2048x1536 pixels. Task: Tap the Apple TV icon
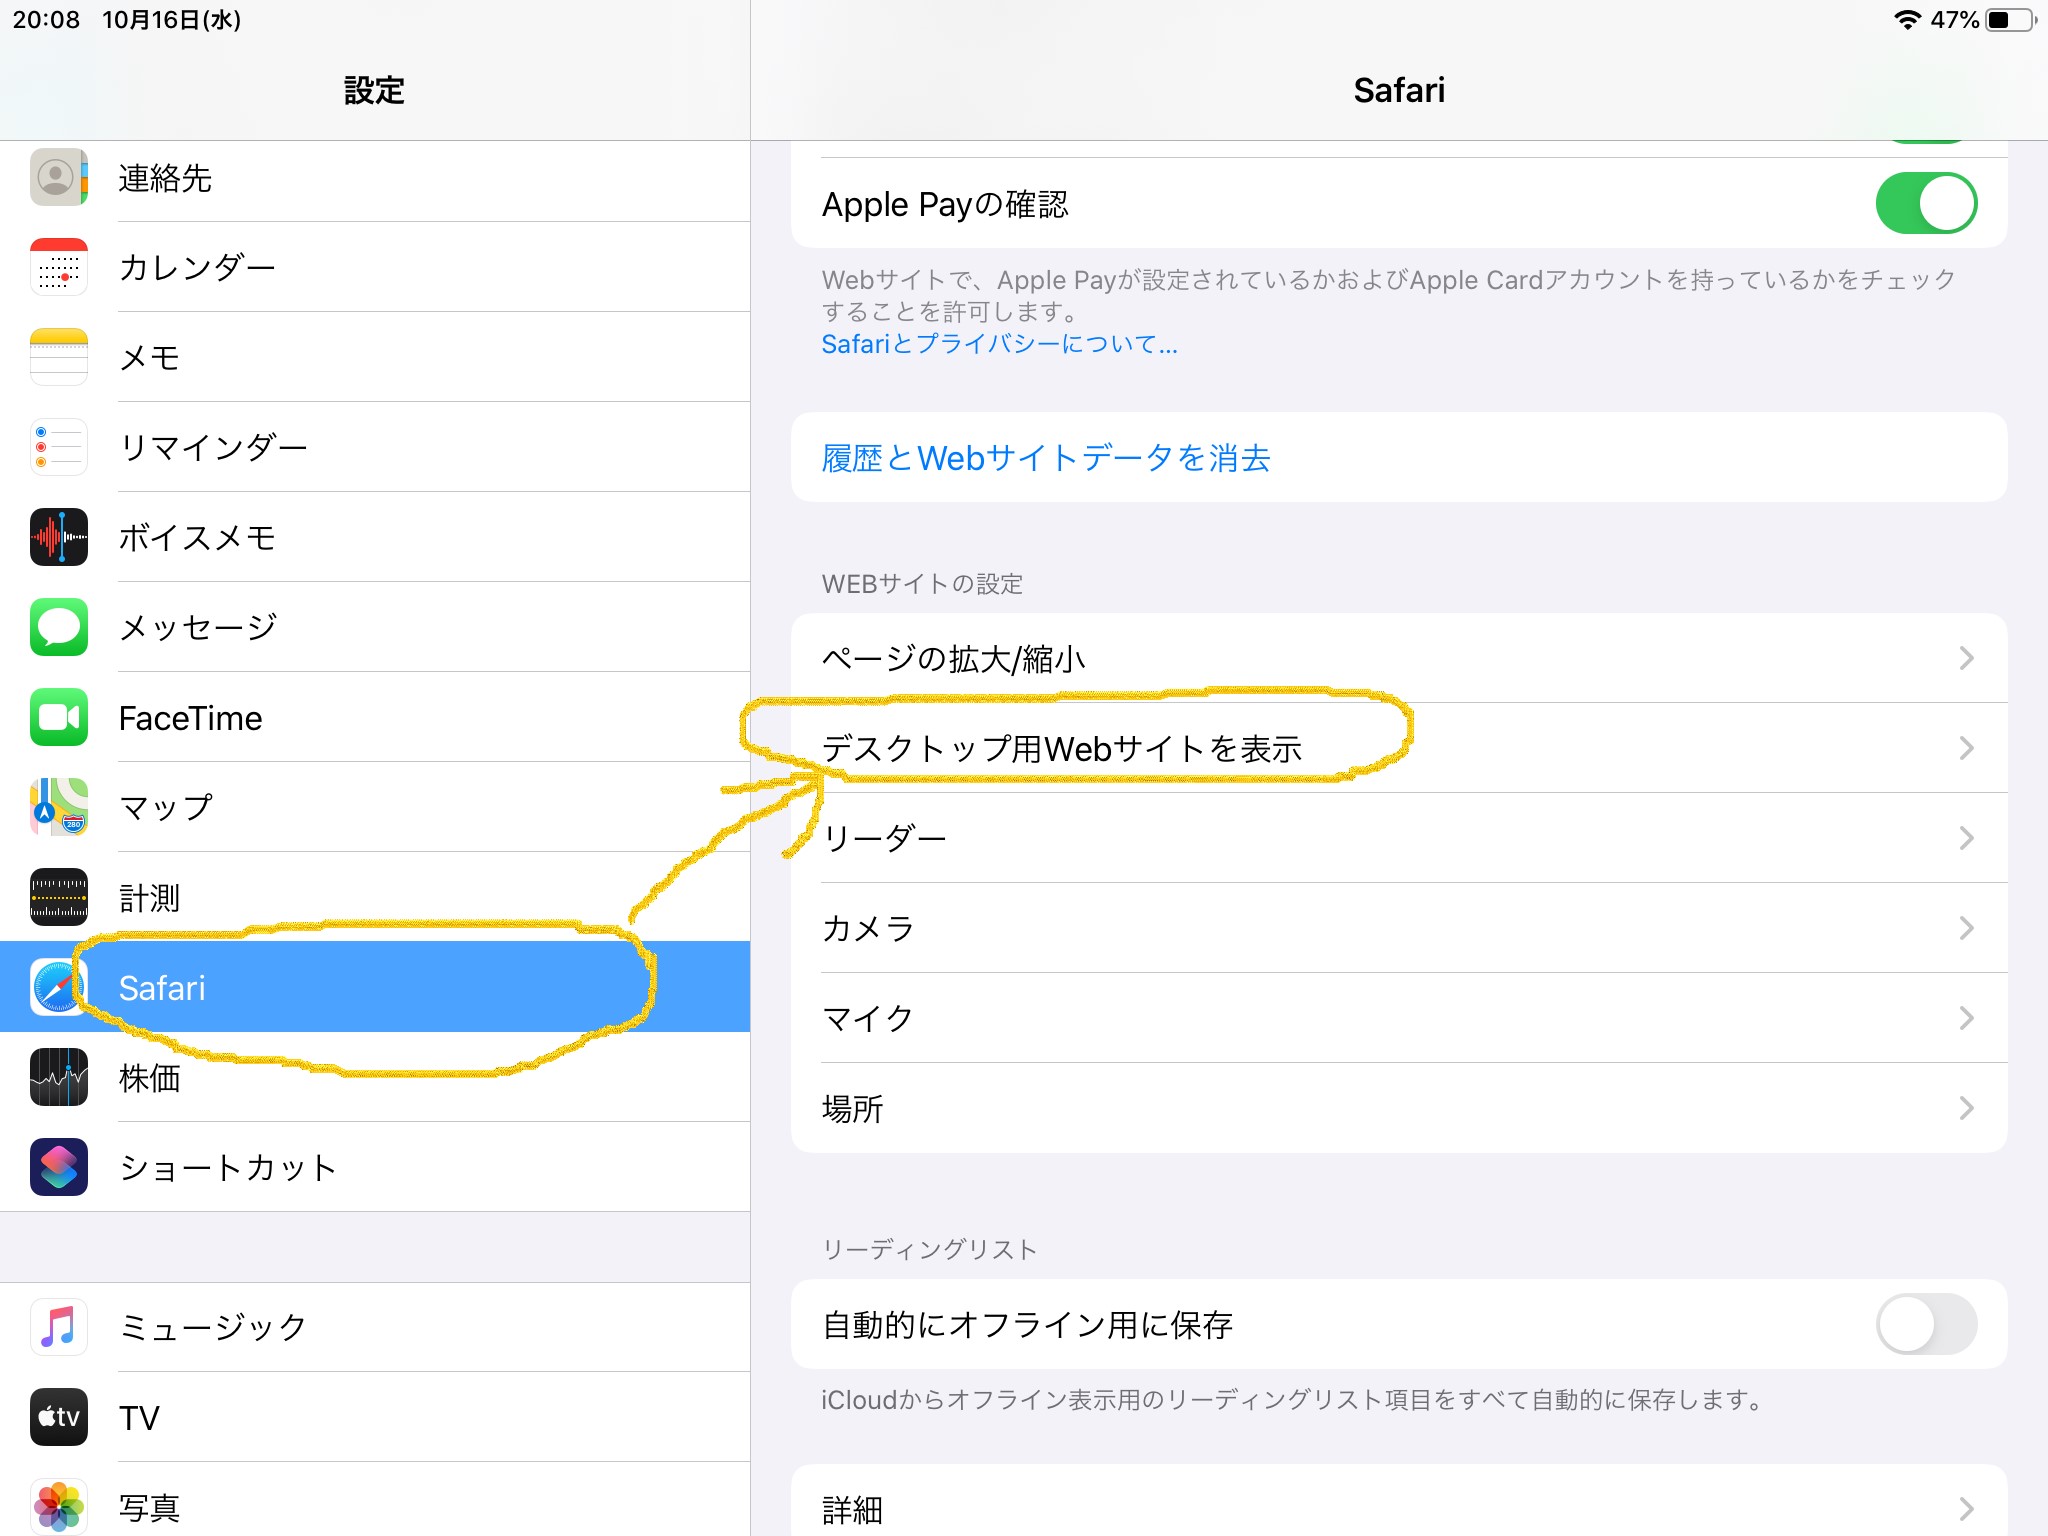coord(59,1417)
